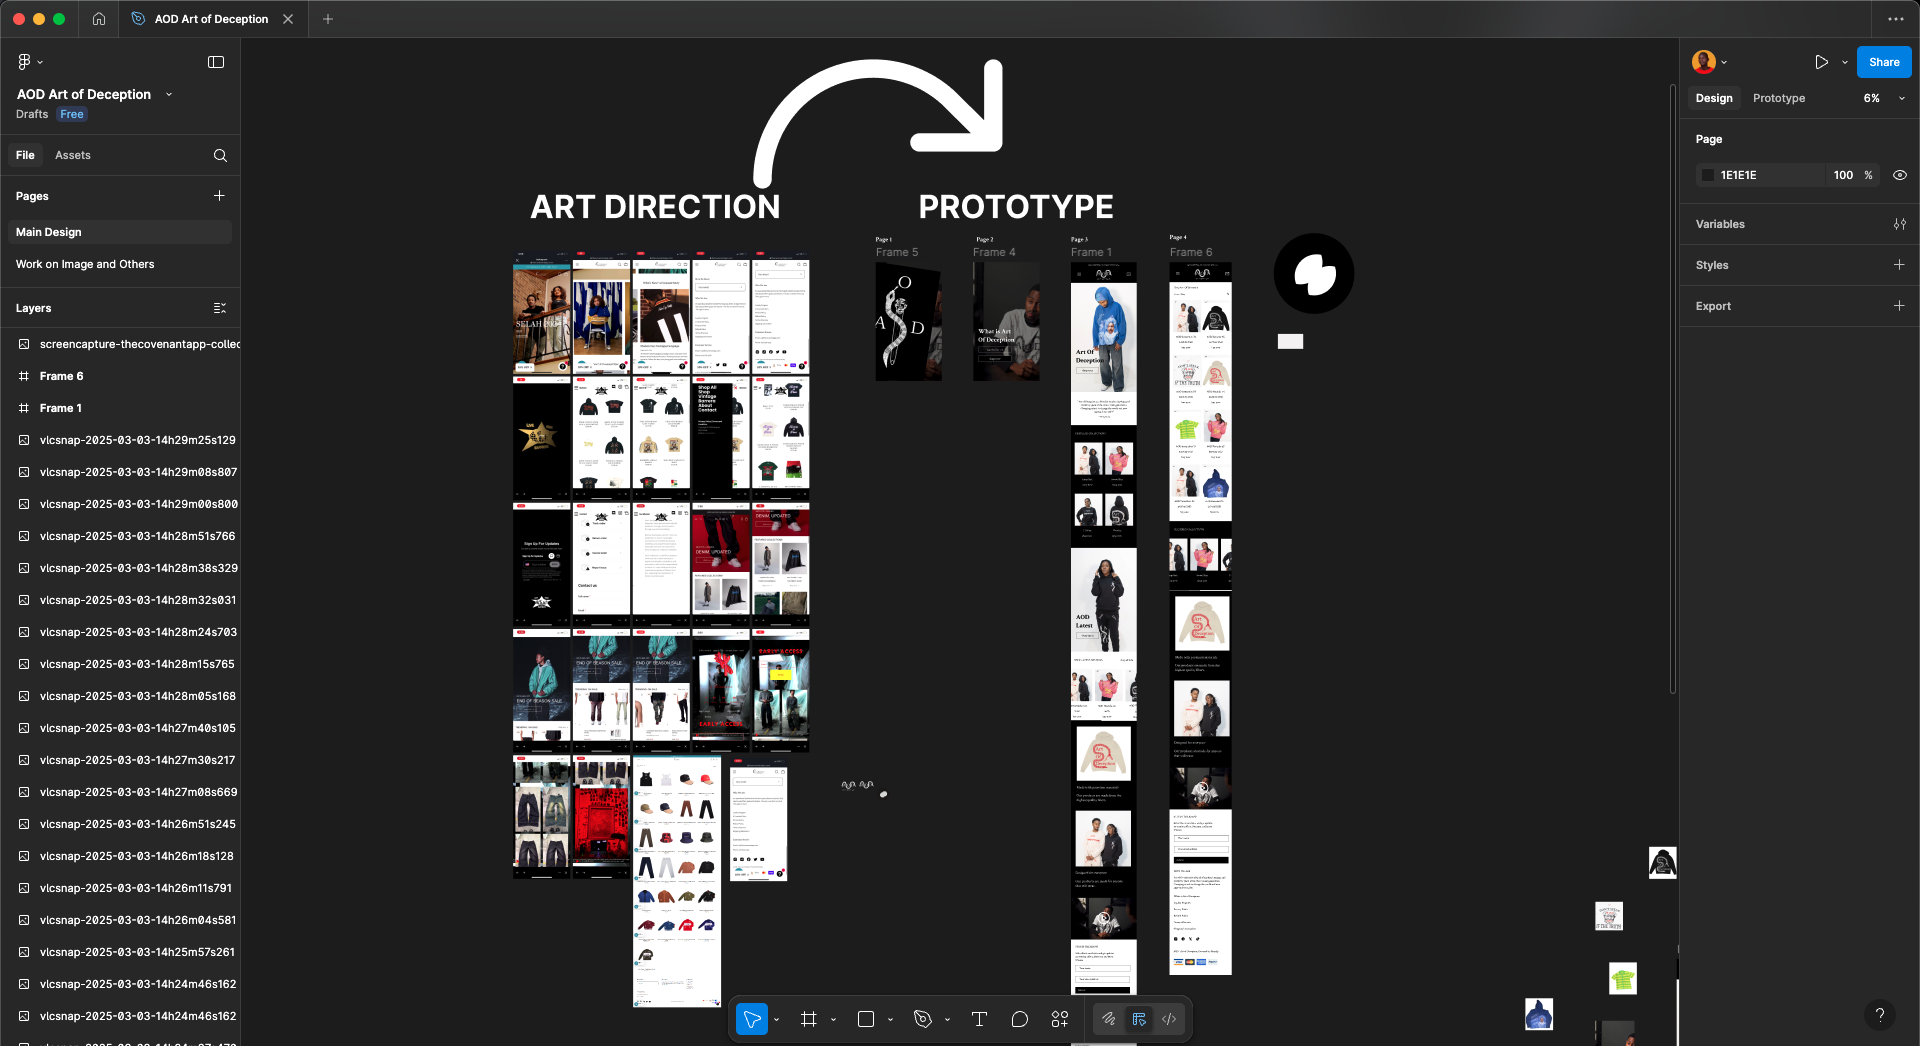Select the Comment tool

(1019, 1019)
